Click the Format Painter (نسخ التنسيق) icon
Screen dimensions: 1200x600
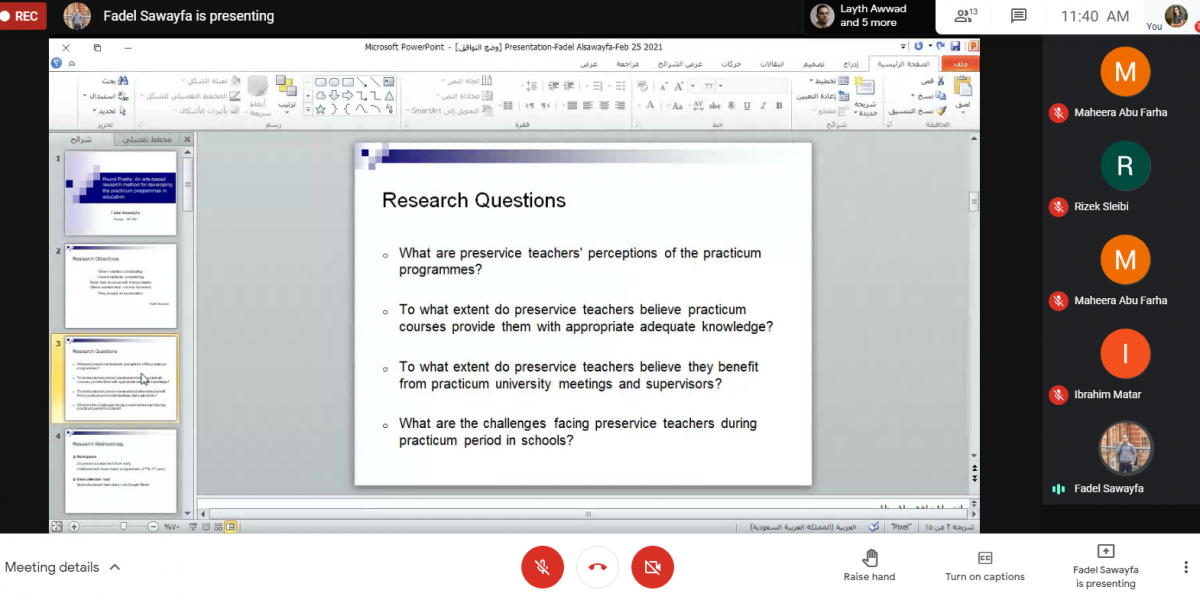(x=941, y=111)
